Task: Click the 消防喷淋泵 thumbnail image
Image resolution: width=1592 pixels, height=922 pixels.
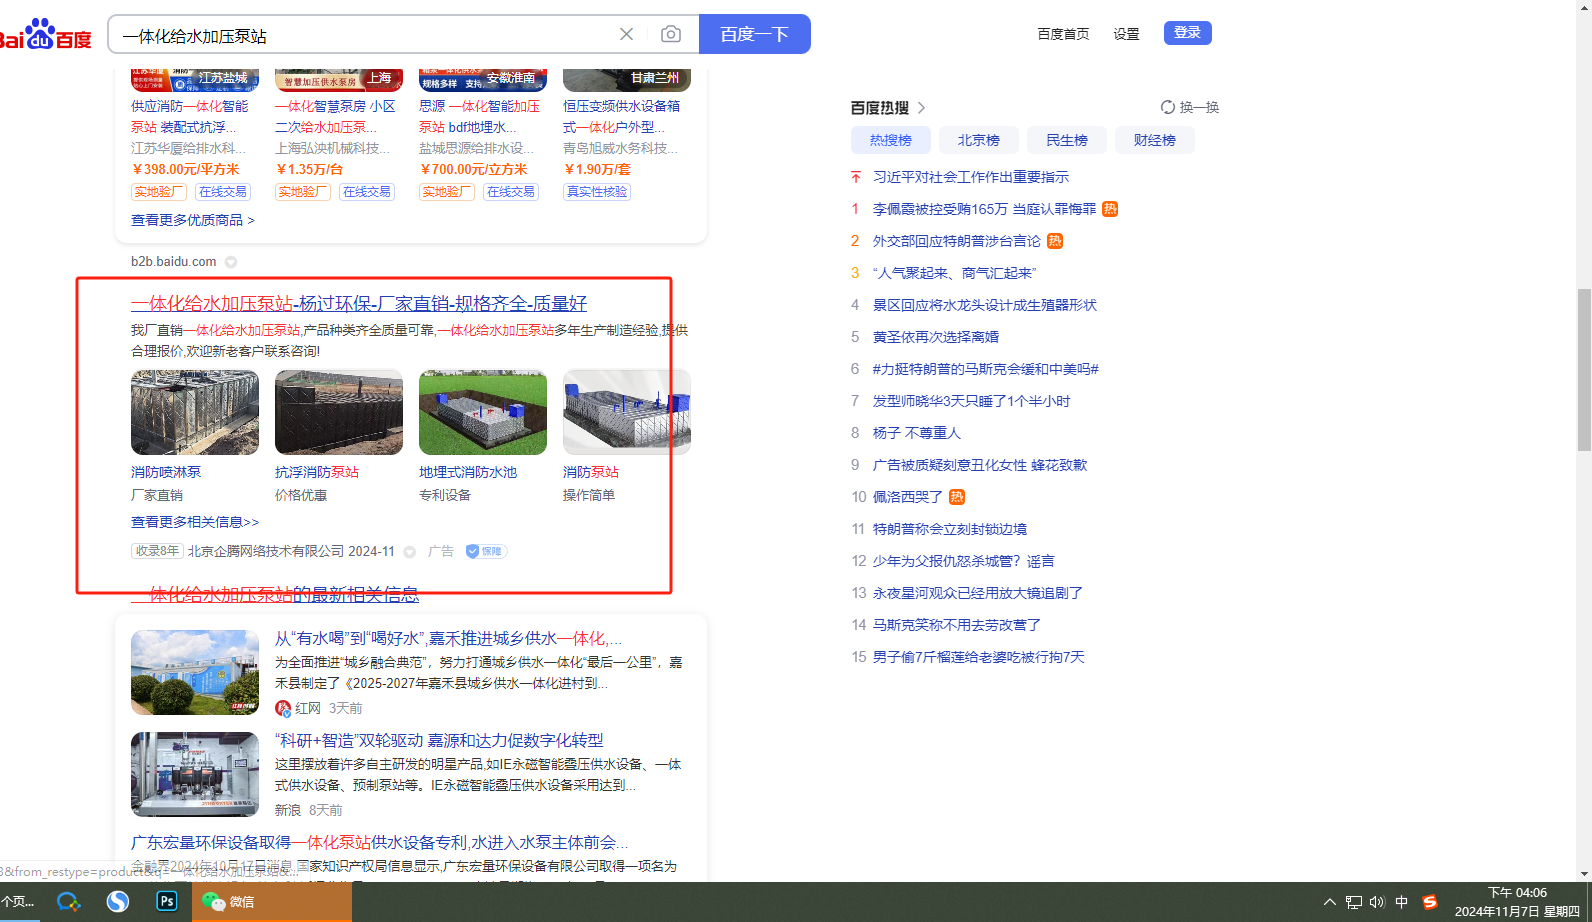Action: (195, 412)
